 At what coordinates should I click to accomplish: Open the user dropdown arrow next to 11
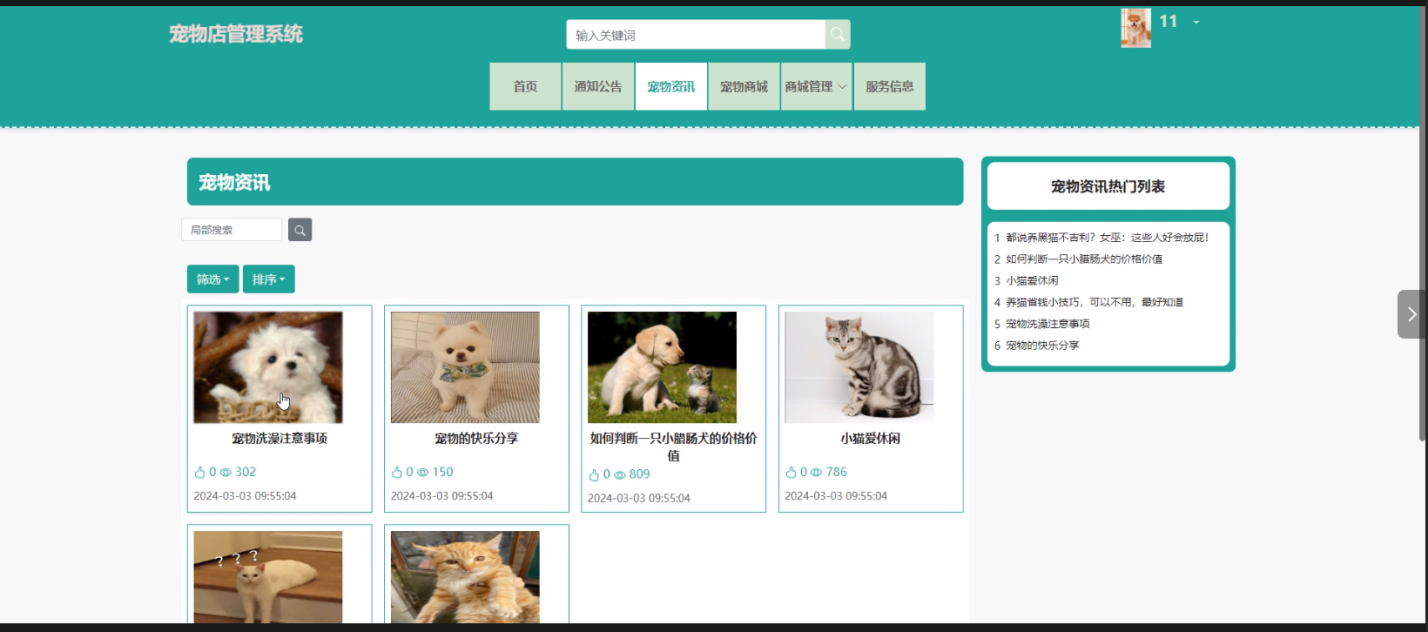(x=1196, y=22)
